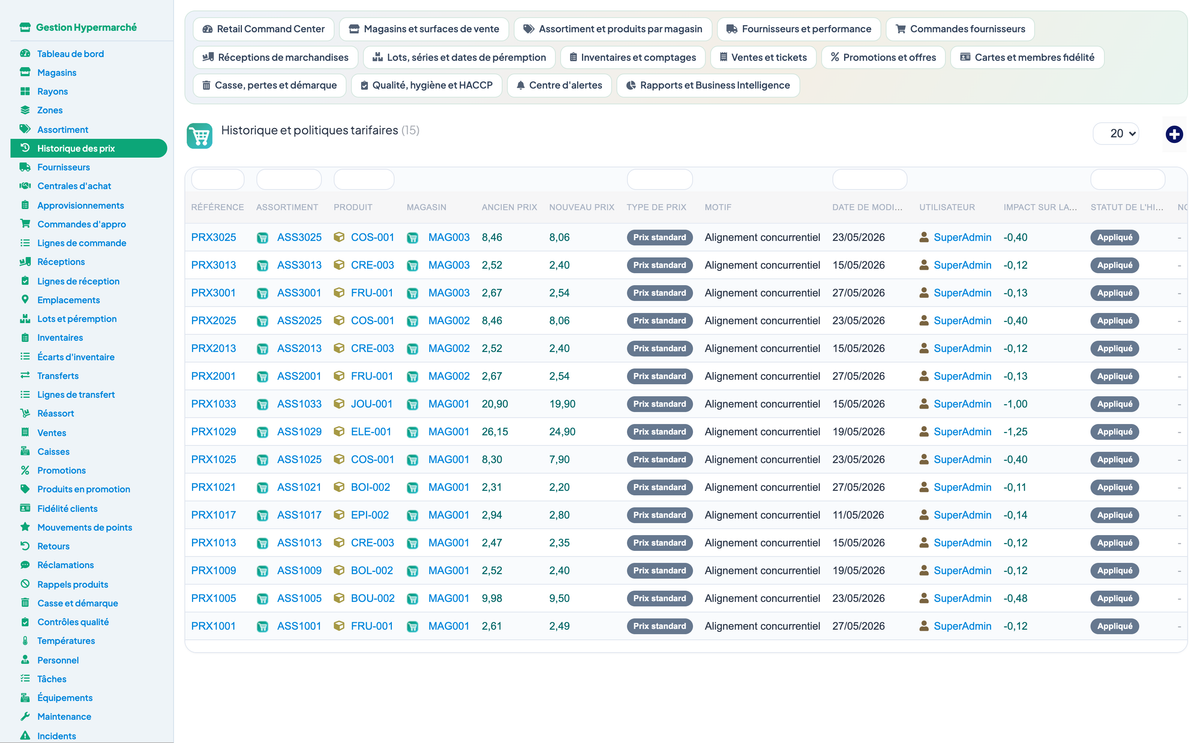Click the 19,90 new price in PRX1033 row
Viewport: 1200px width, 743px height.
tap(562, 404)
